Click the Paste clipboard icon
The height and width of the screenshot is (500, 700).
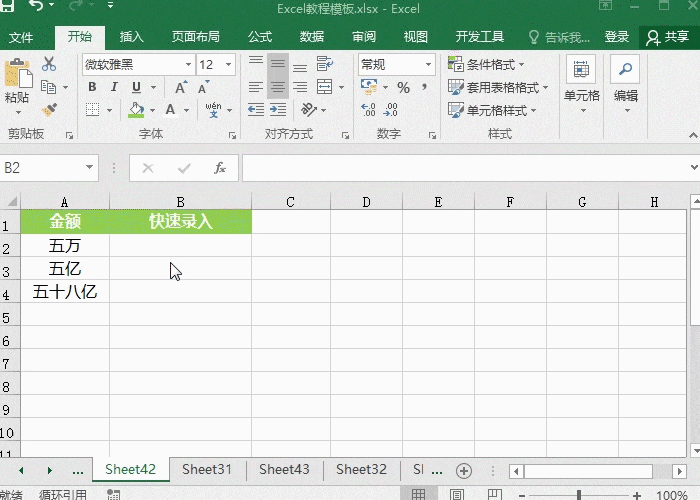18,74
